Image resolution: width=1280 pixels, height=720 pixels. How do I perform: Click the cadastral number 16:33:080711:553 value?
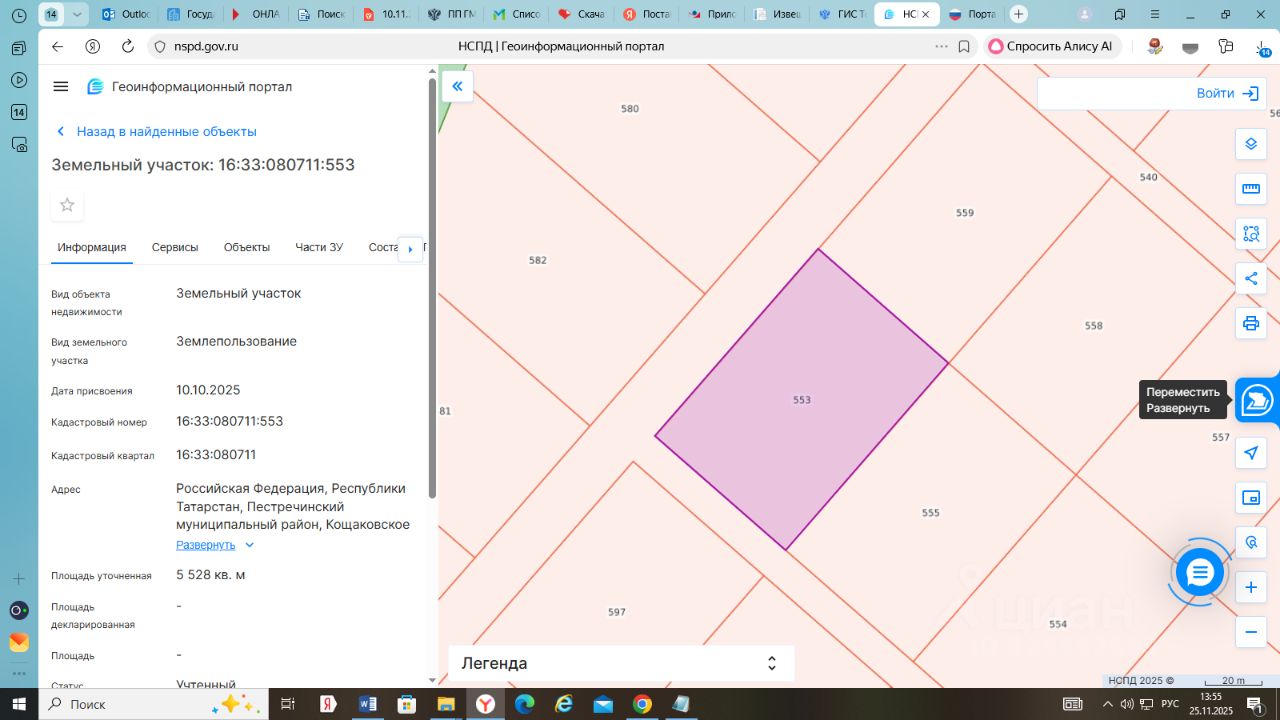coord(230,421)
